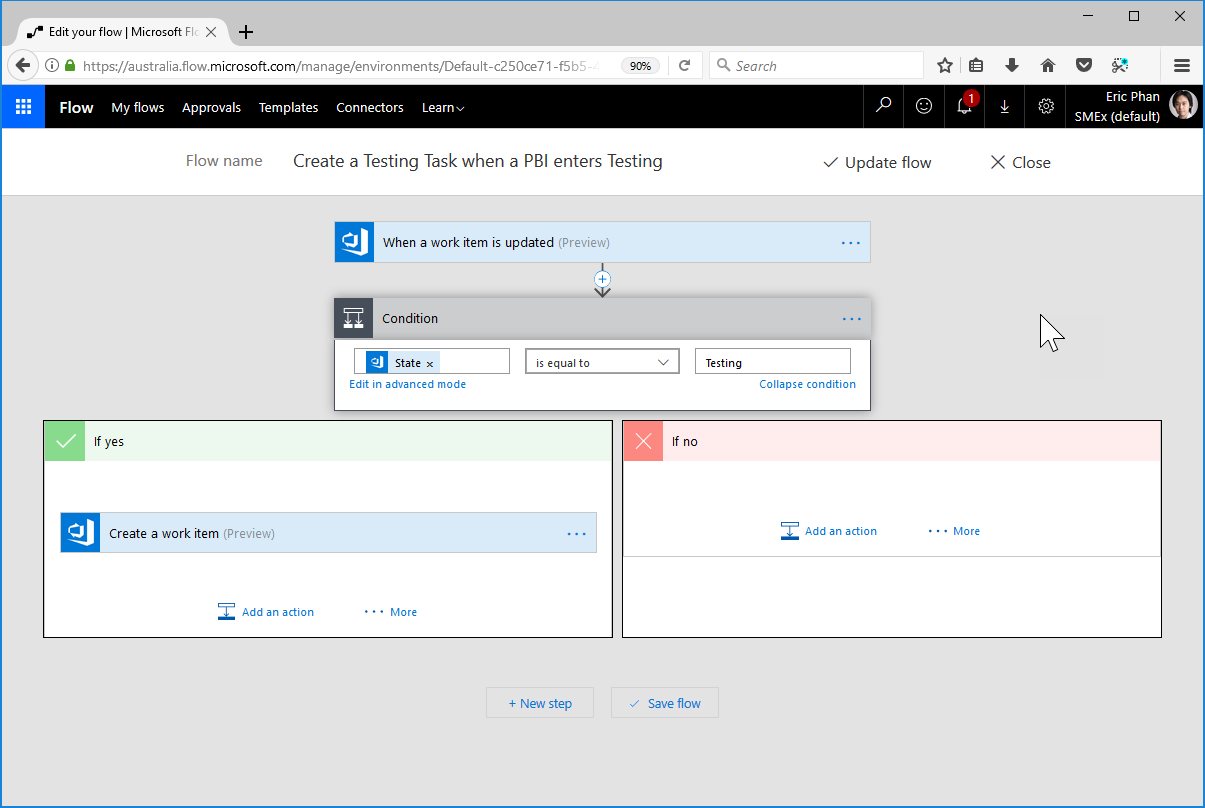
Task: Click the Condition step header
Action: 603,318
